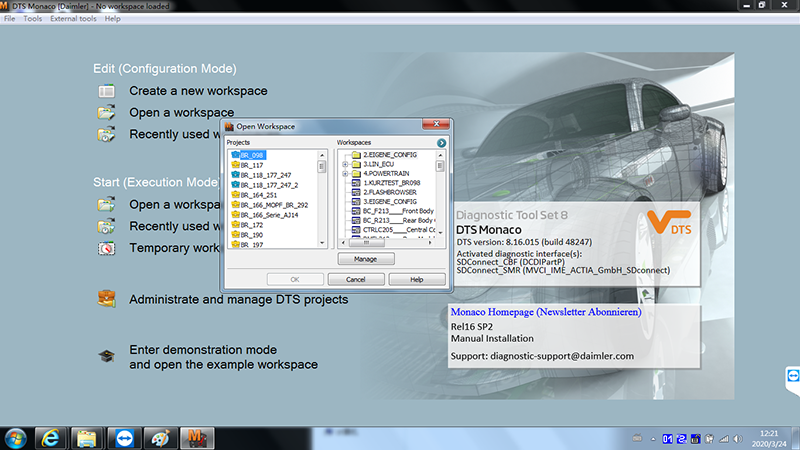
Task: Select project BR_190
Action: 252,235
